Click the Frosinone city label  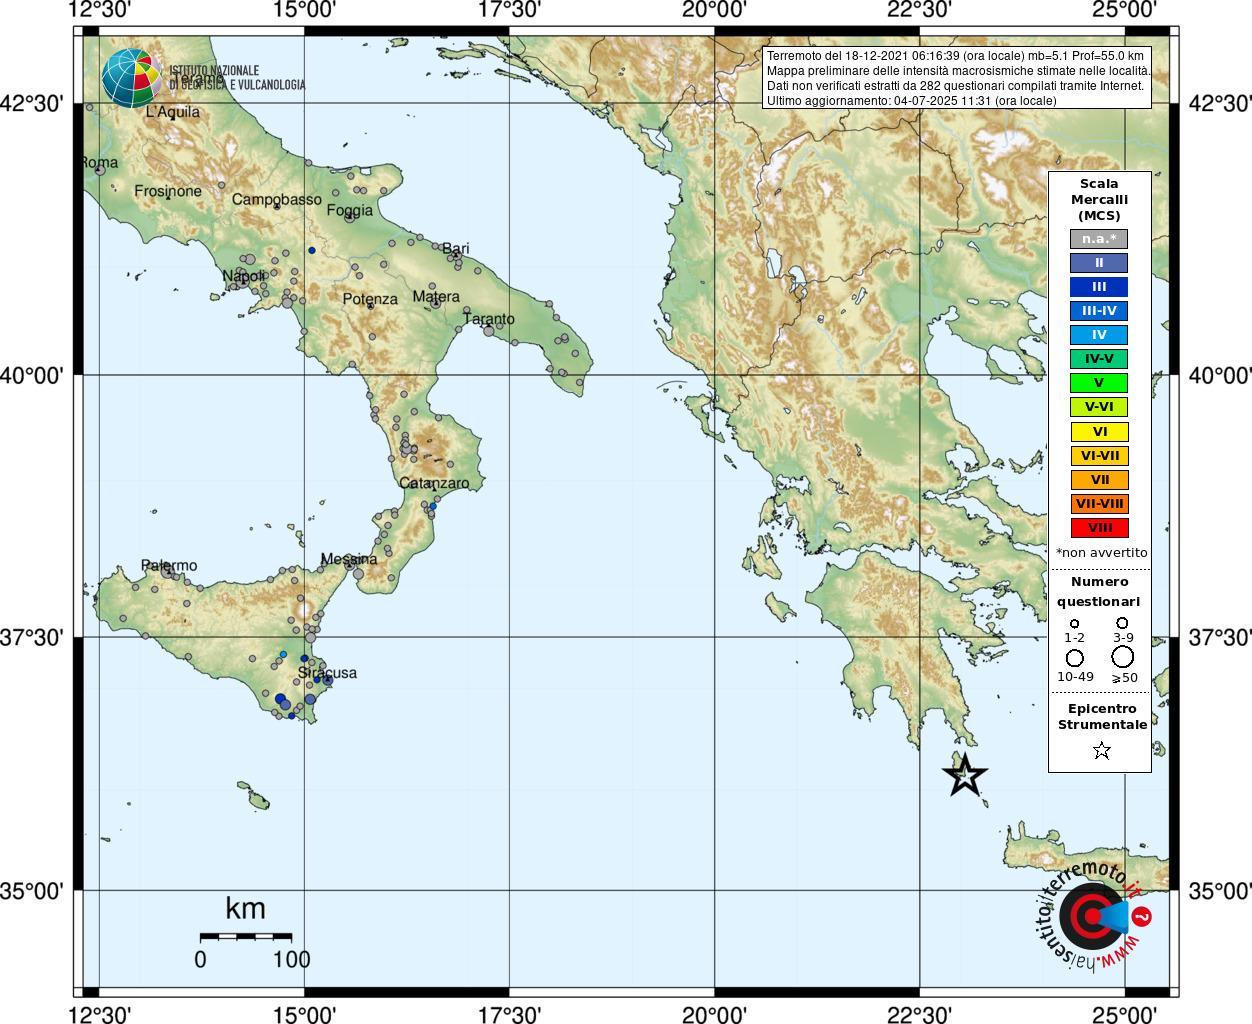click(168, 191)
